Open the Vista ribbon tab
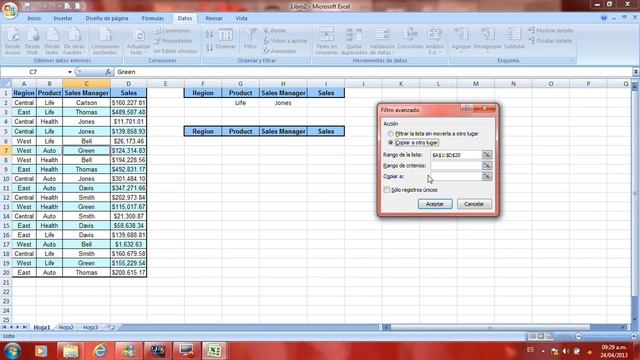Image resolution: width=640 pixels, height=360 pixels. tap(241, 18)
